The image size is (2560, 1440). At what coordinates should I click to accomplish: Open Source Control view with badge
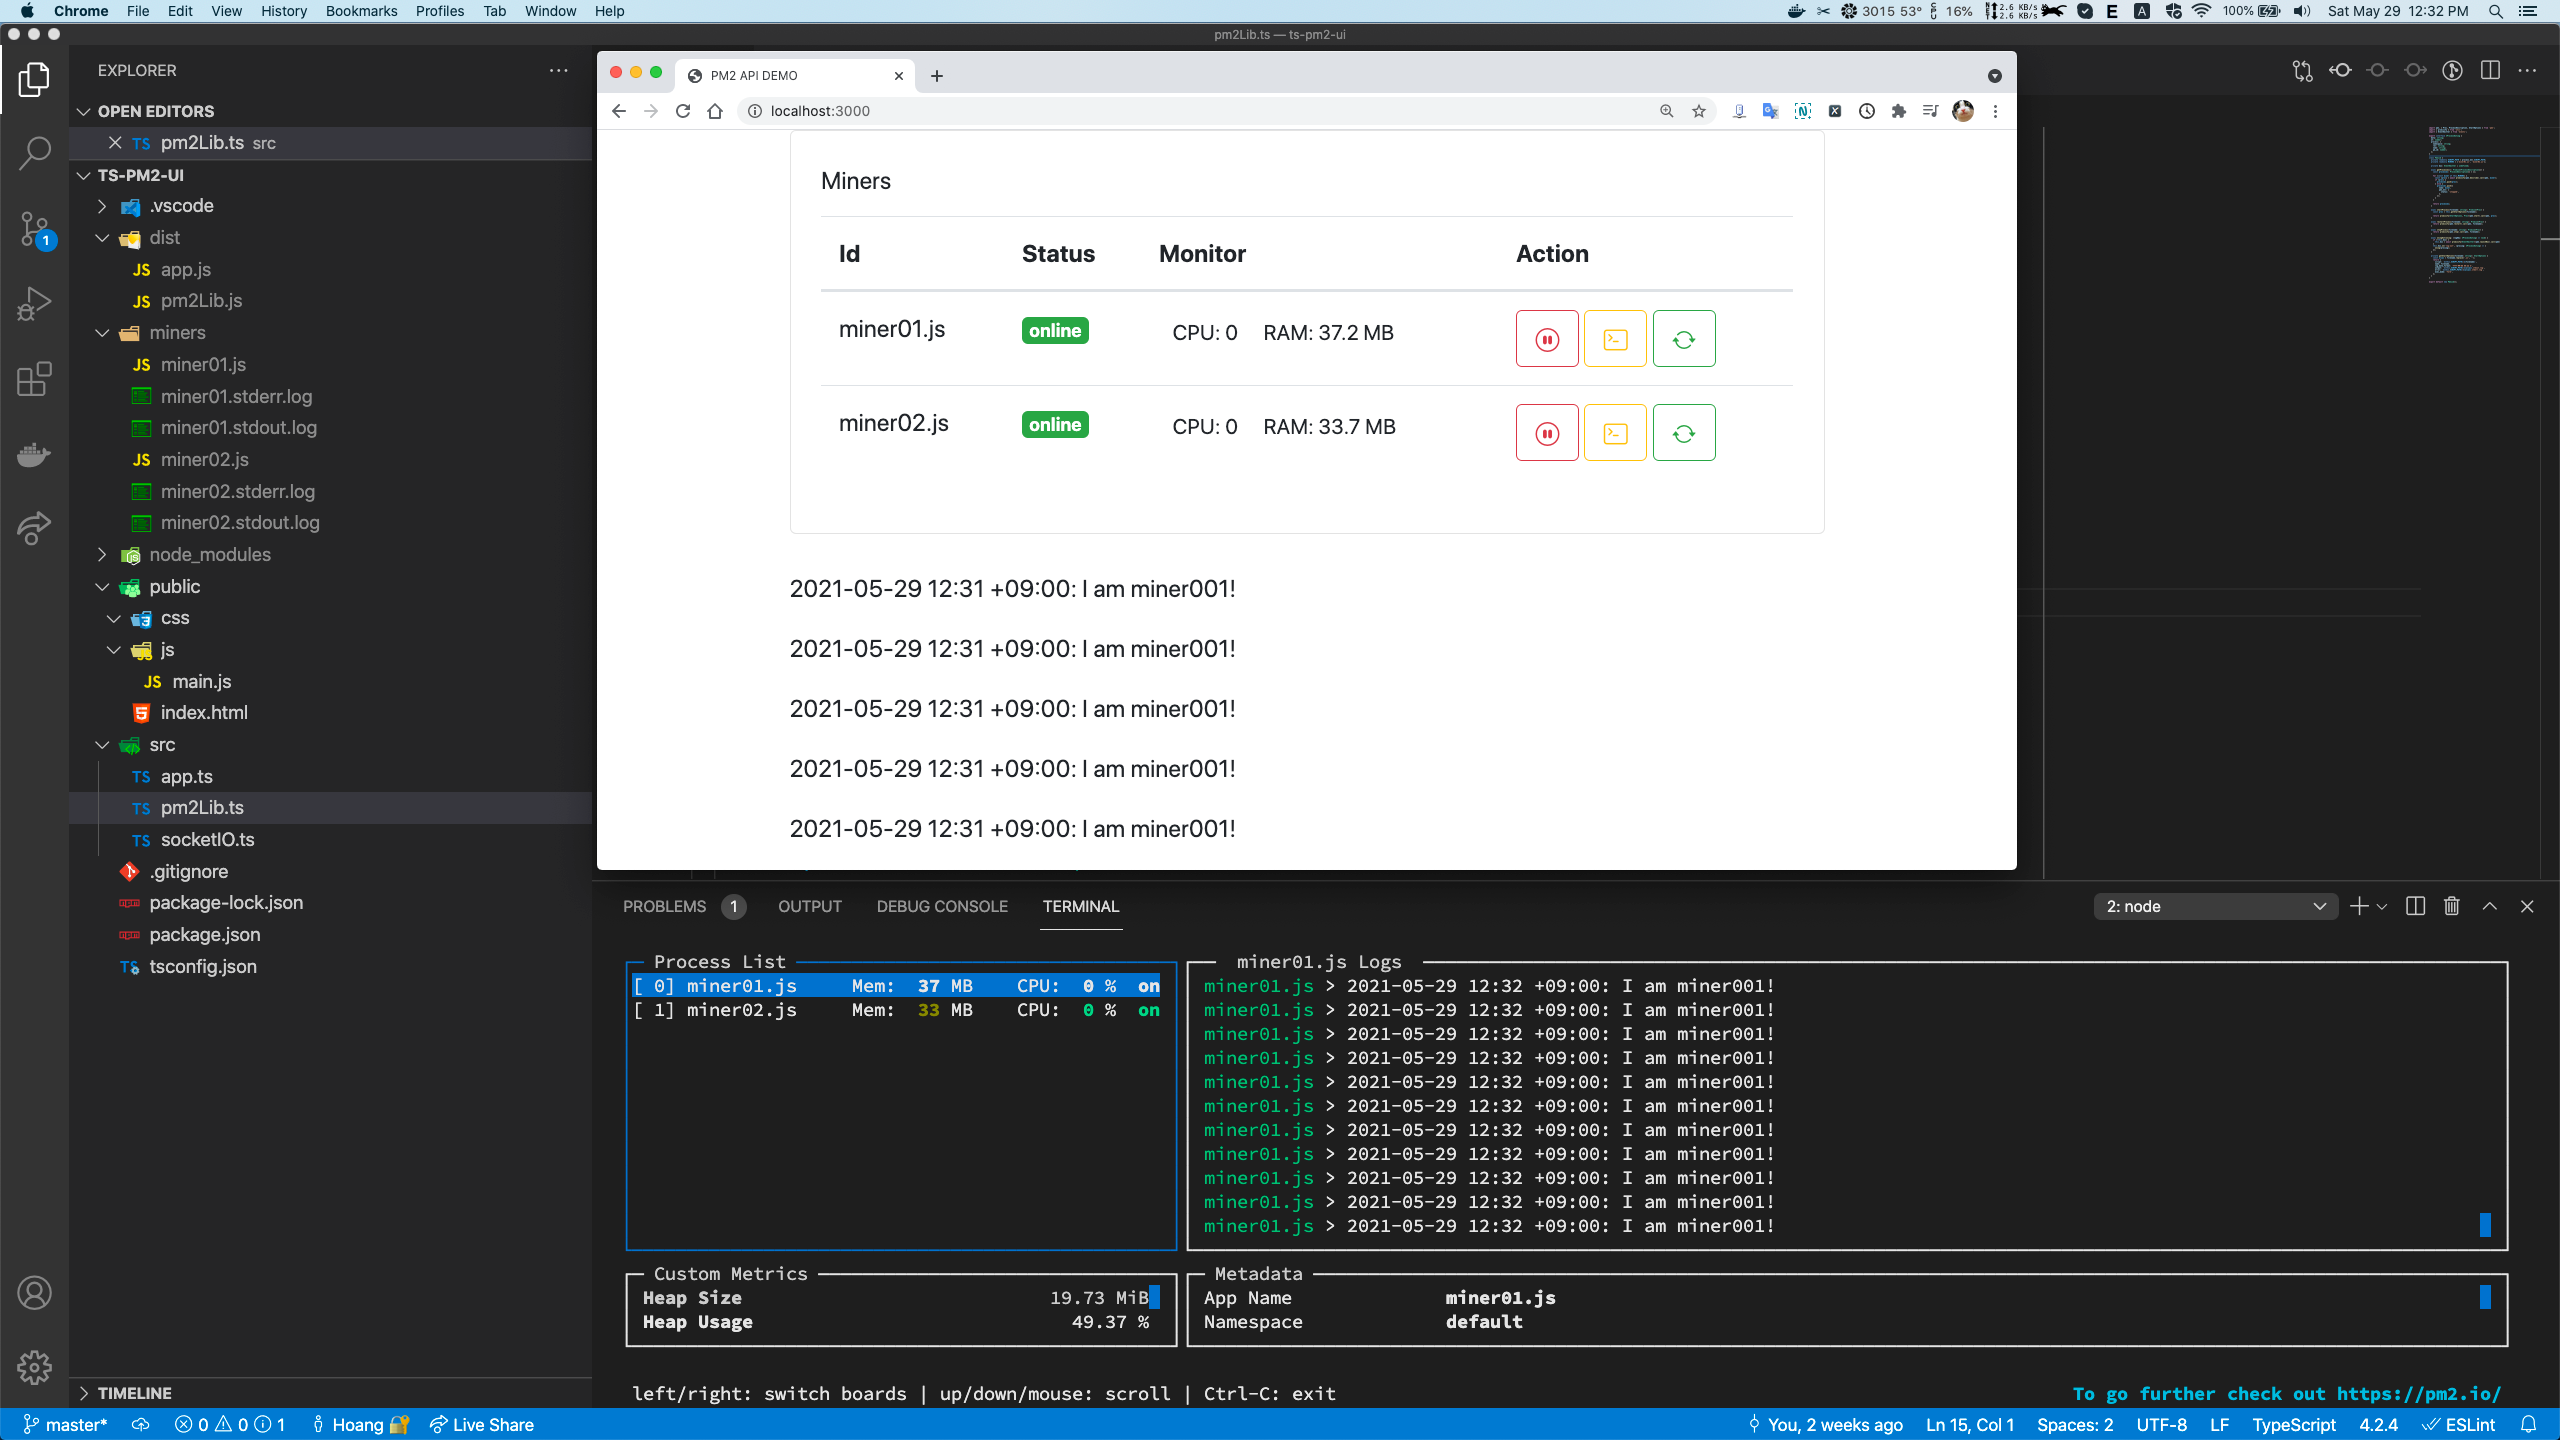click(x=34, y=229)
